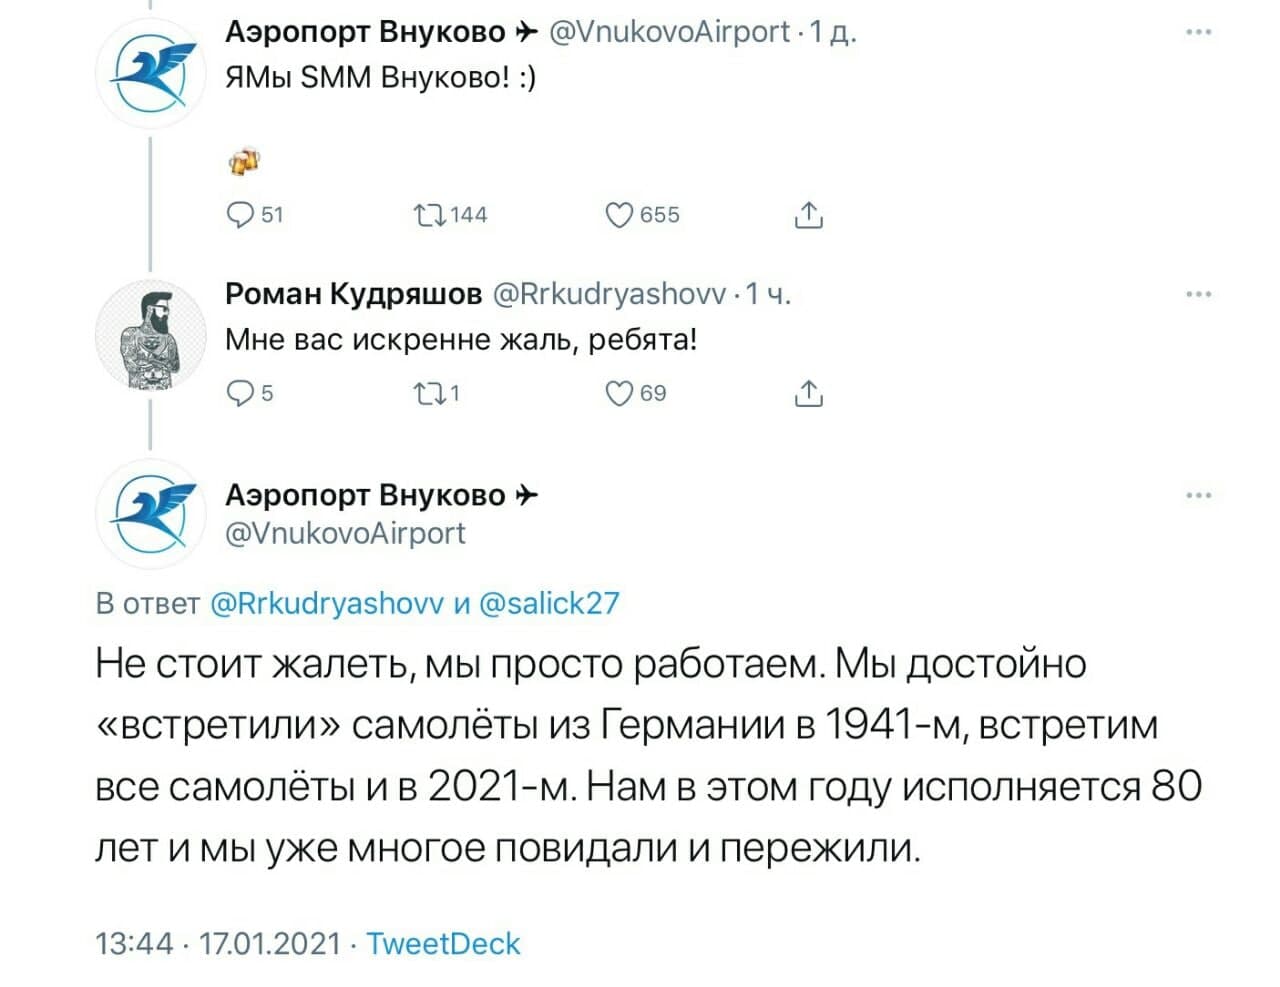Open the @Rrkudryashovv mention in reply line
The height and width of the screenshot is (987, 1280).
coord(328,604)
